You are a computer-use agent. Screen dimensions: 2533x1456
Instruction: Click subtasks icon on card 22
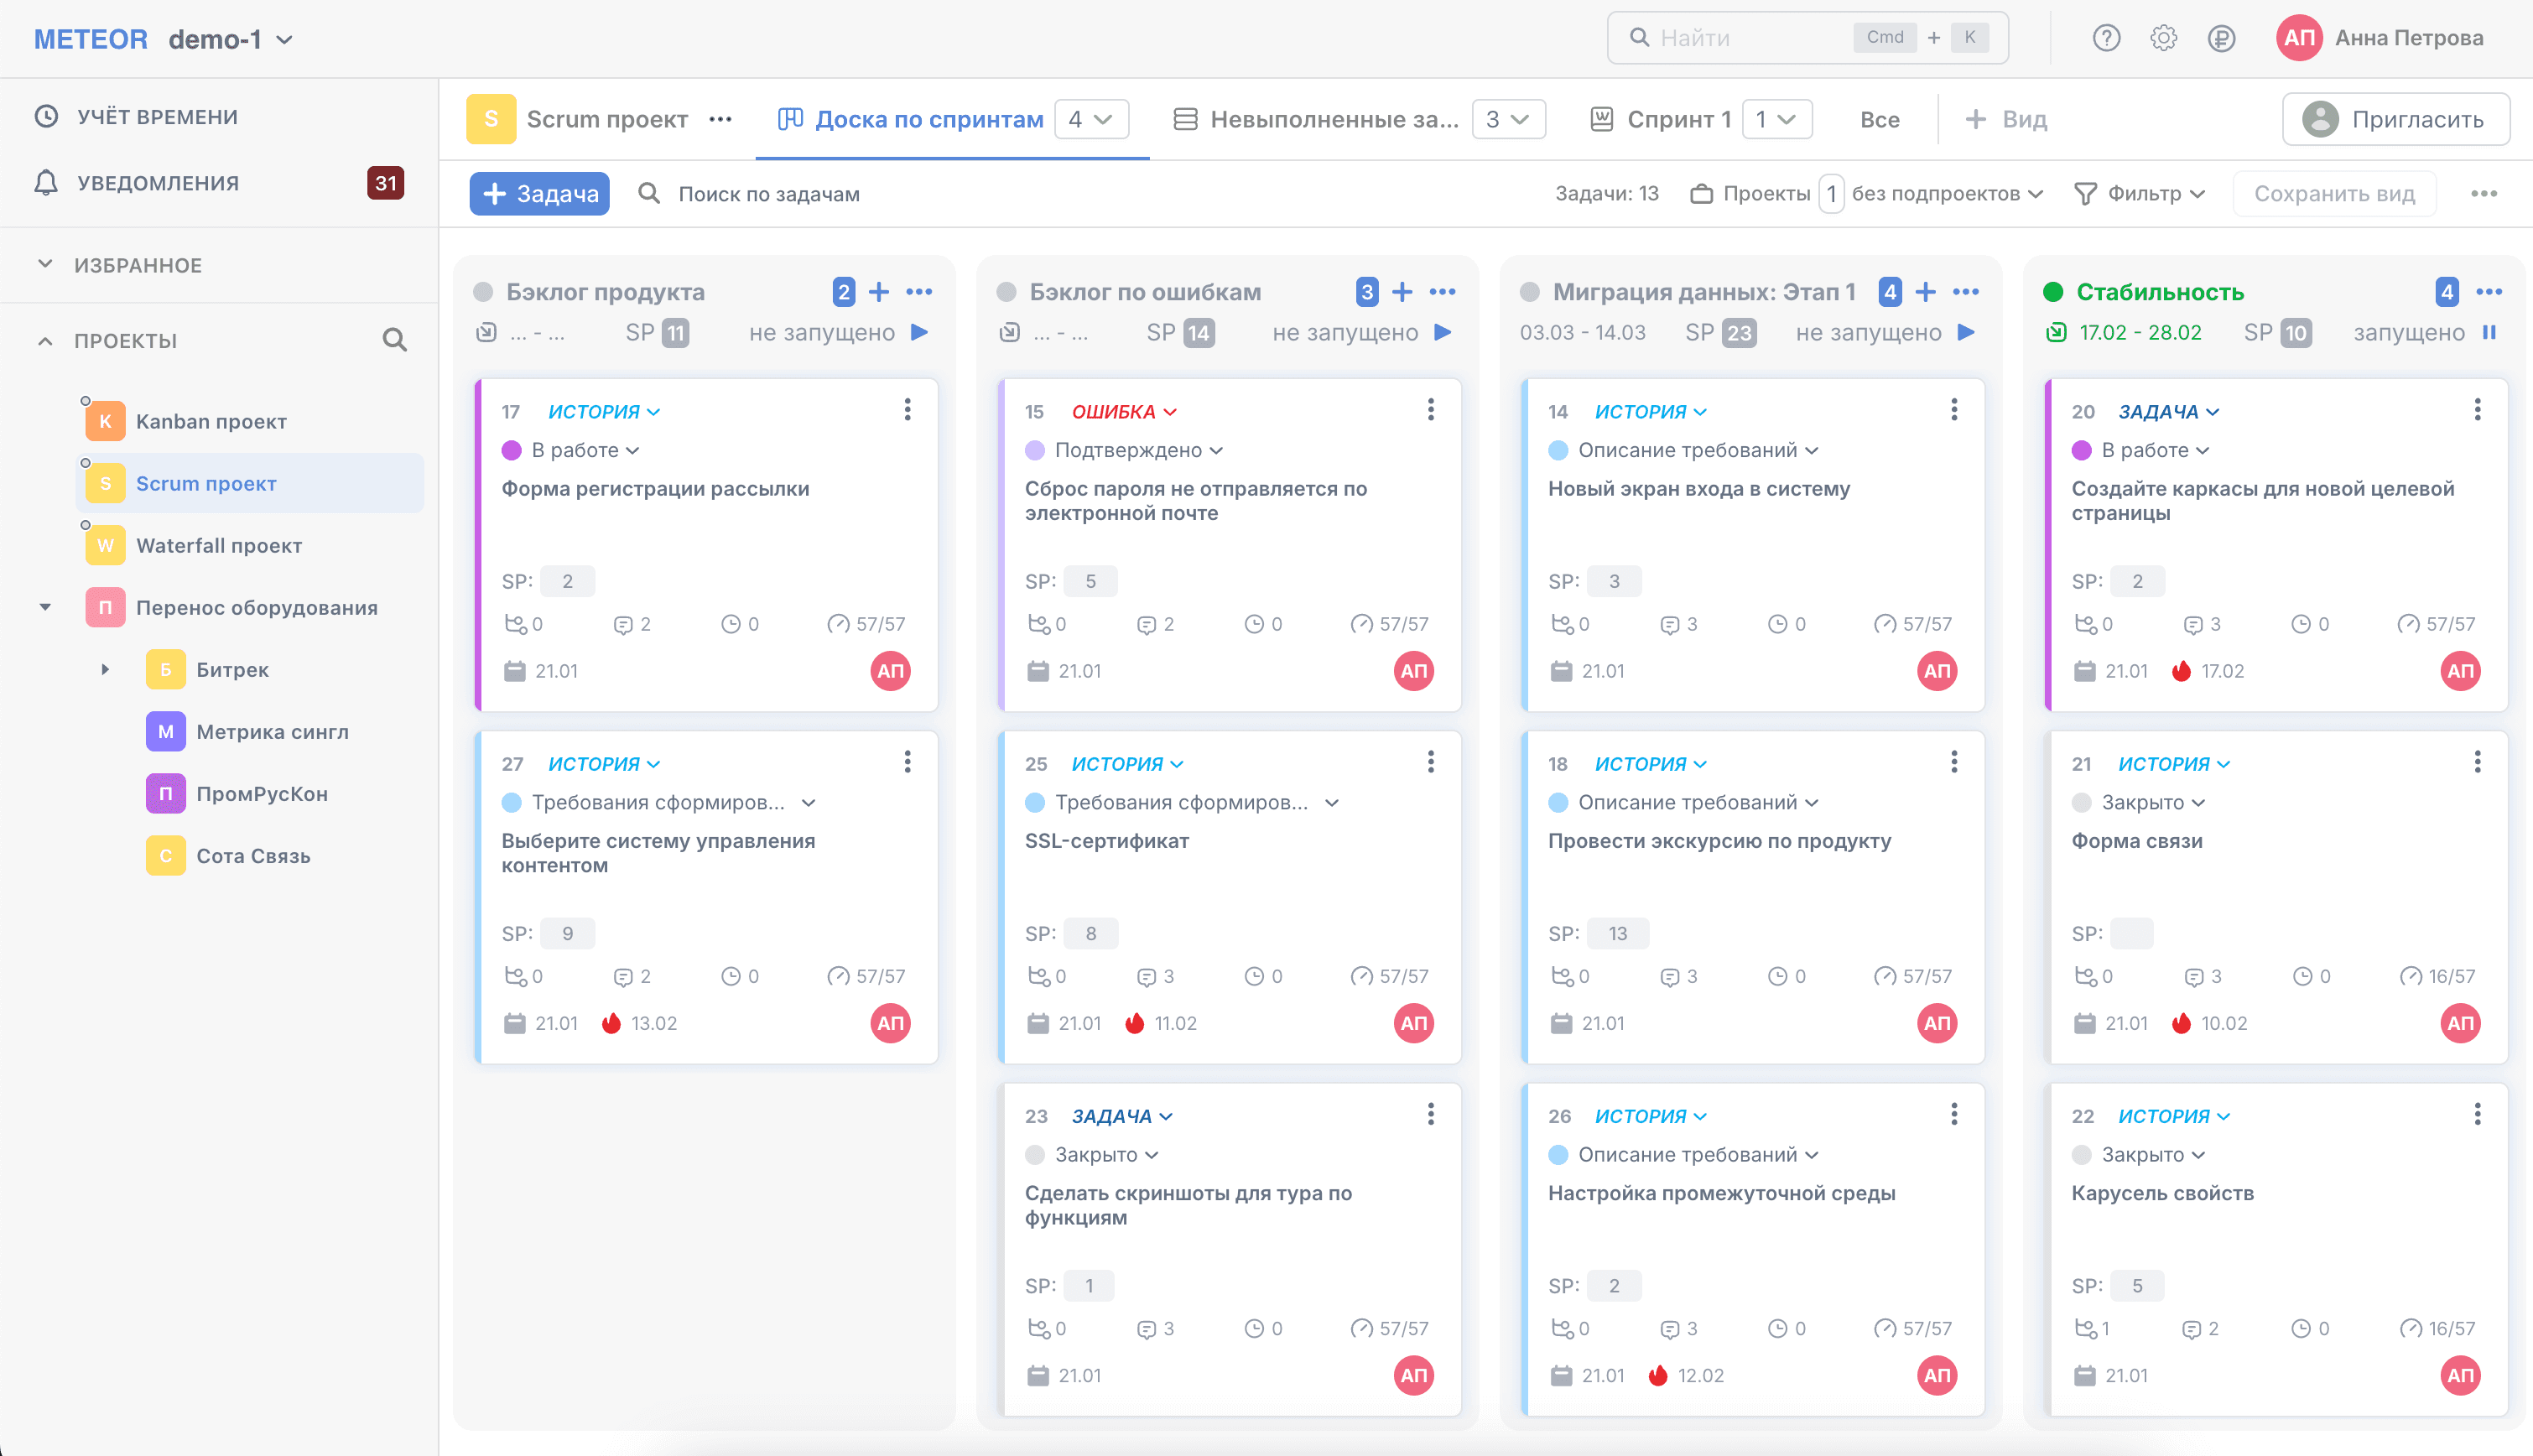point(2085,1329)
